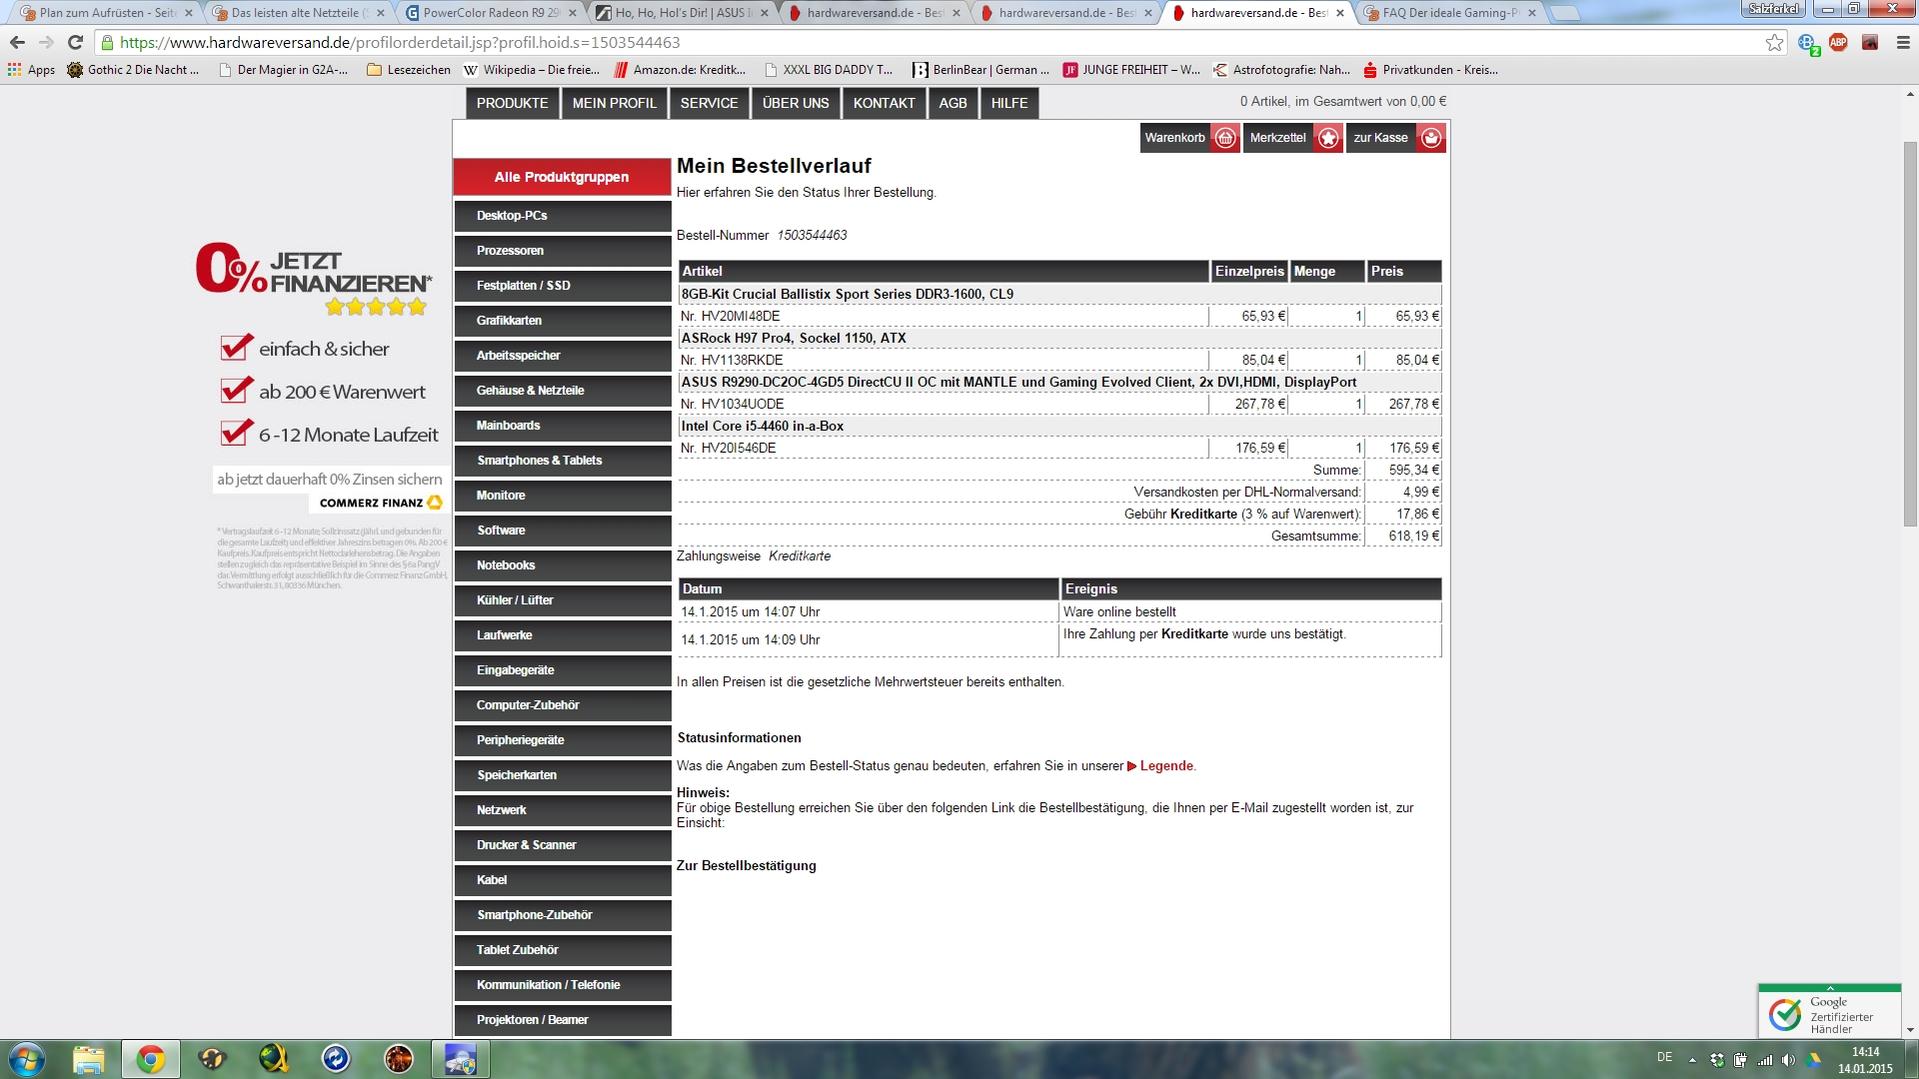
Task: Open the Amazon.de Kreditk... bookmark
Action: click(680, 70)
